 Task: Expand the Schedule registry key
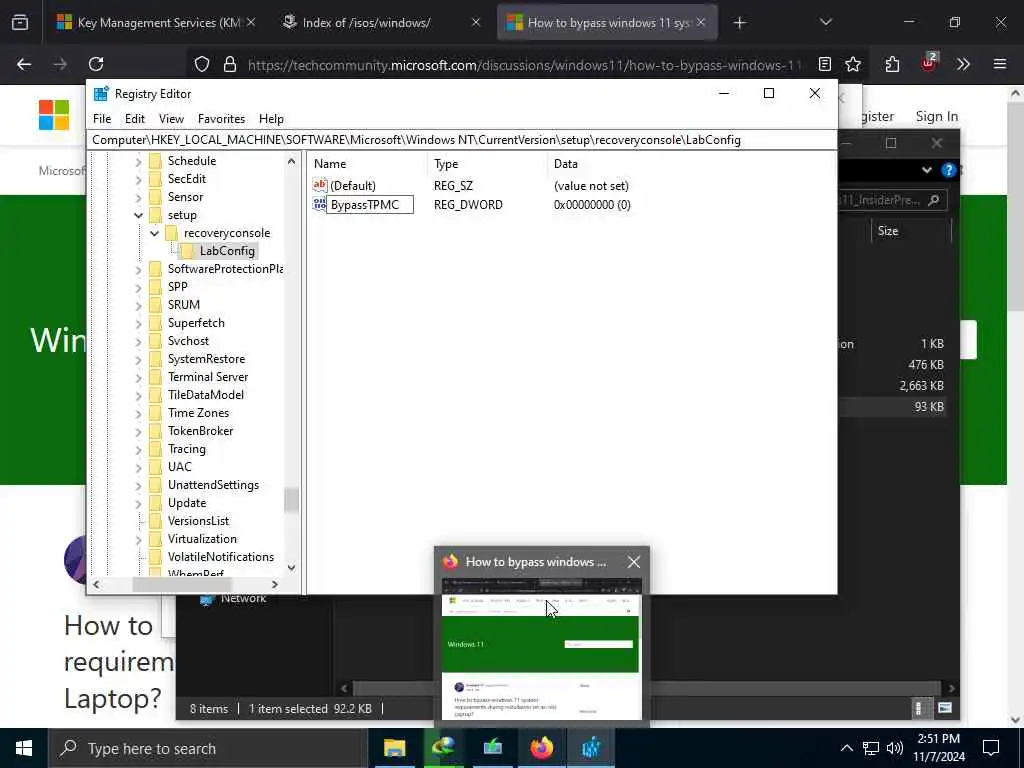[138, 161]
